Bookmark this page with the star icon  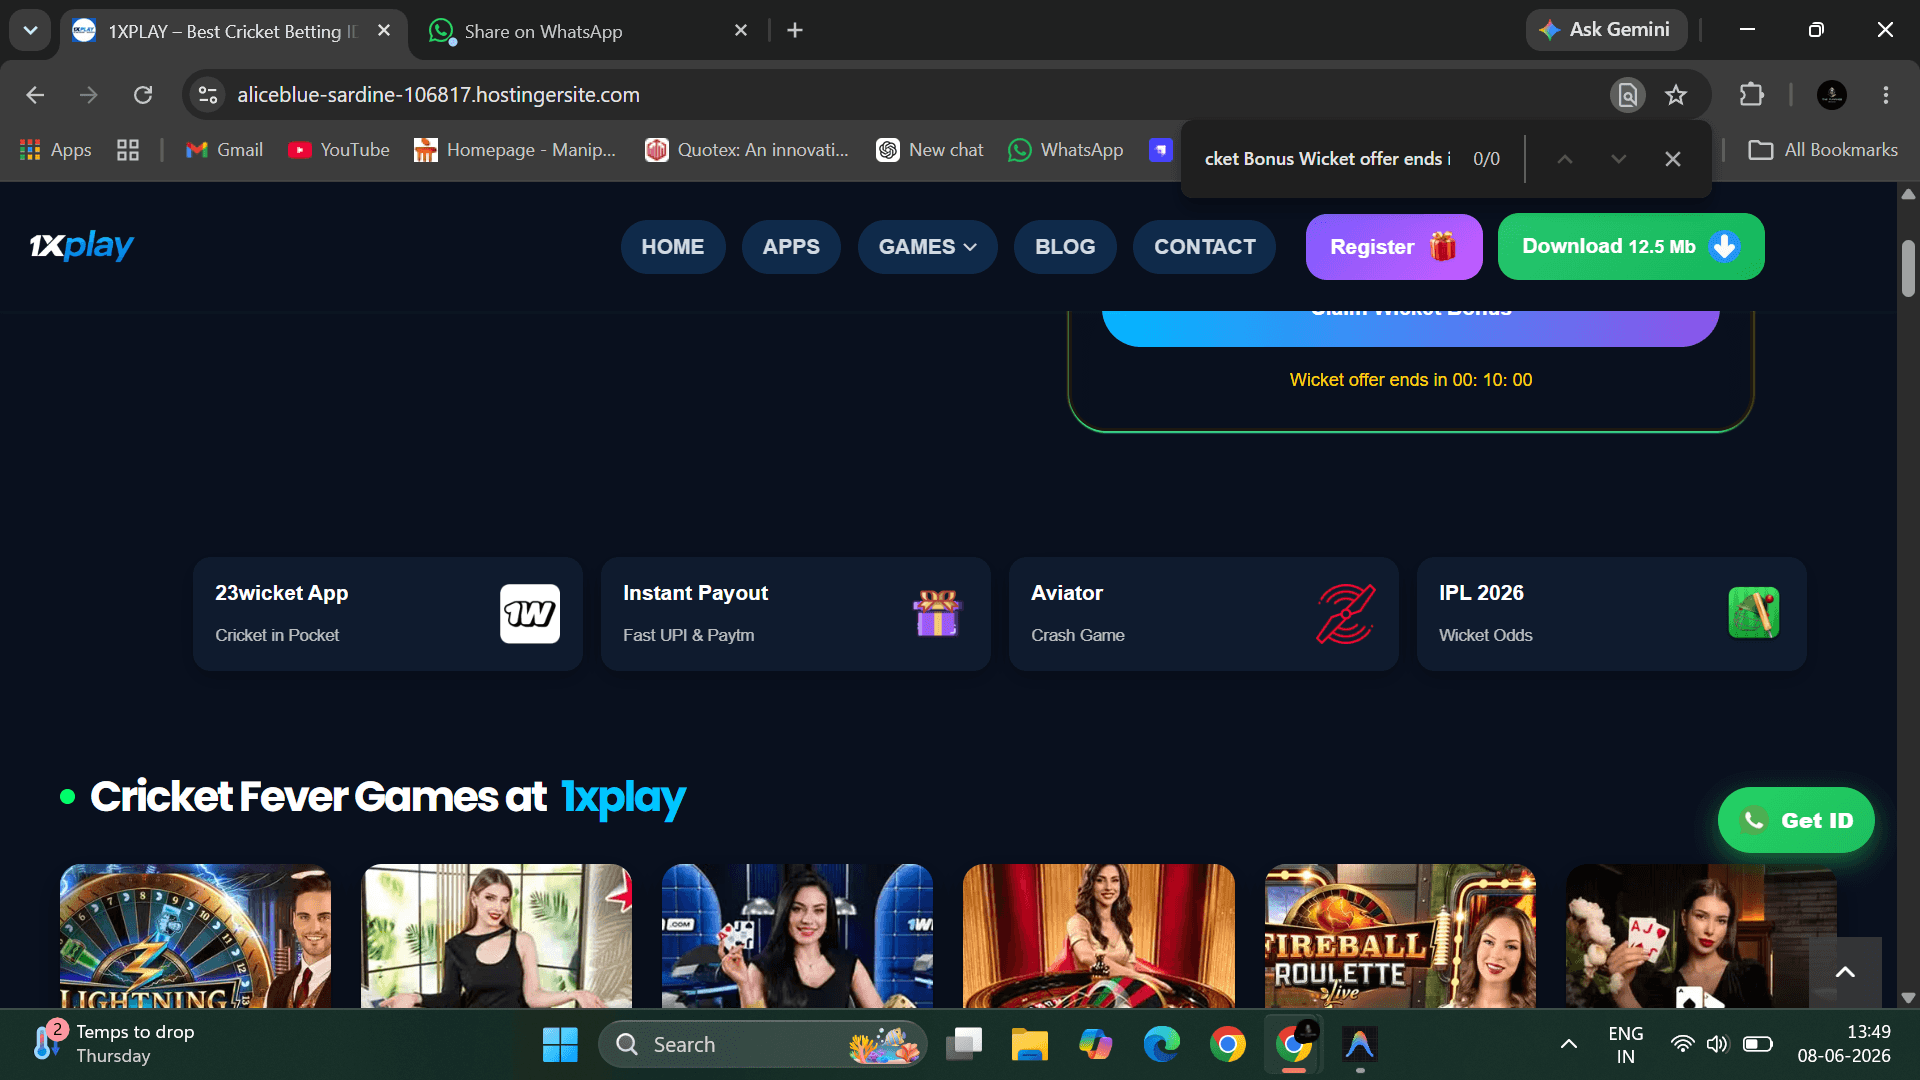[x=1676, y=95]
